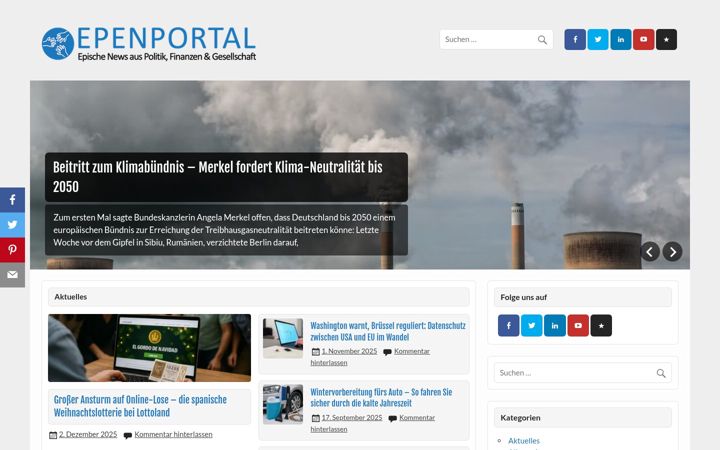Click the Kategorien widget heading
The width and height of the screenshot is (720, 450).
pyautogui.click(x=520, y=418)
